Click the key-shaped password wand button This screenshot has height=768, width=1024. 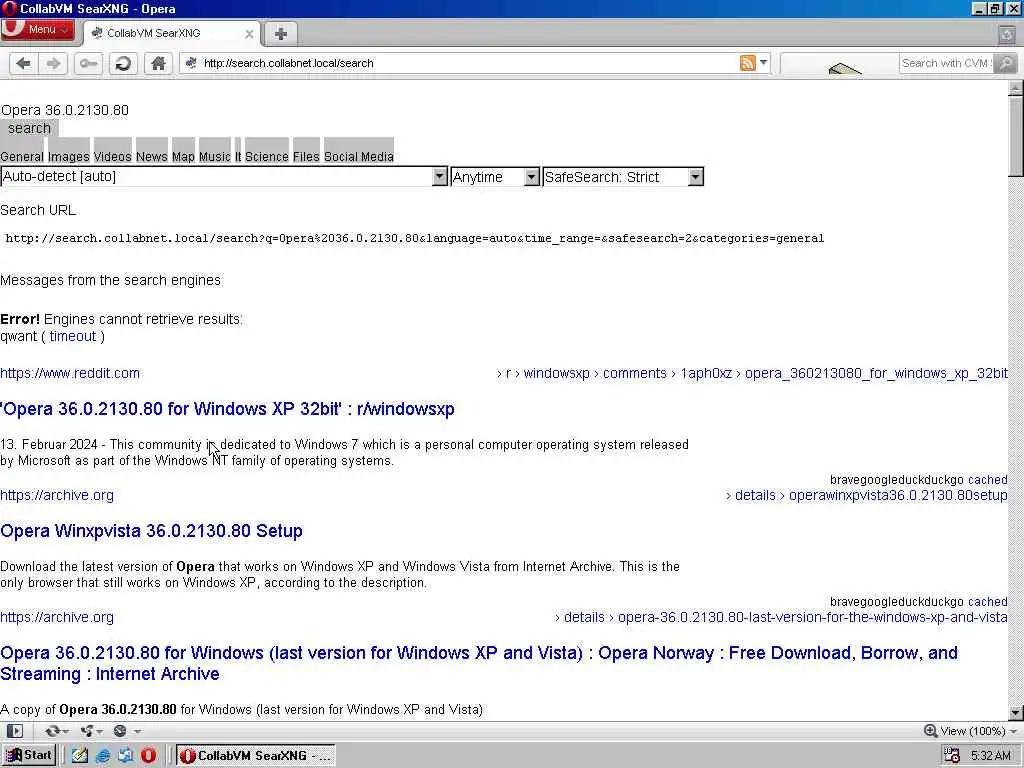88,63
